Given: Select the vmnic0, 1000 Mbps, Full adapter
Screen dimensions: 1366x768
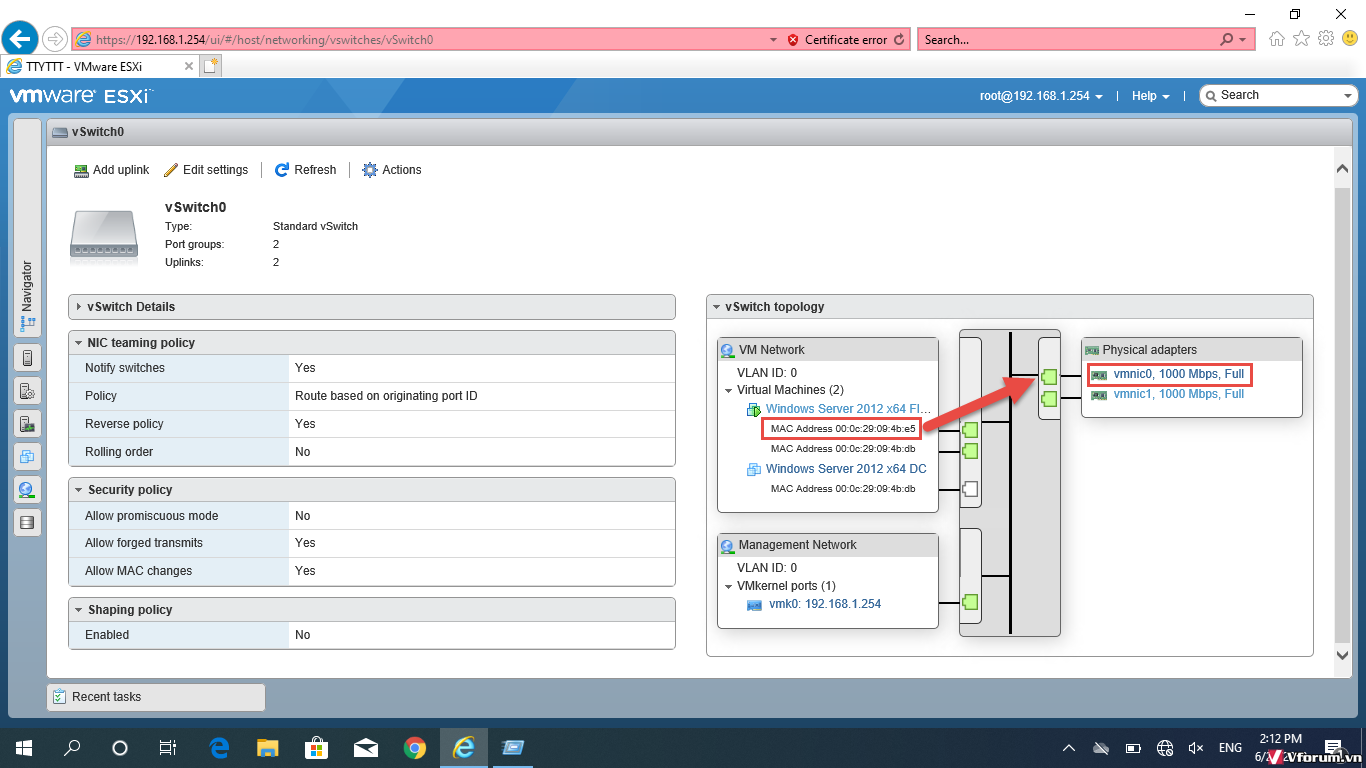Looking at the screenshot, I should coord(1178,374).
